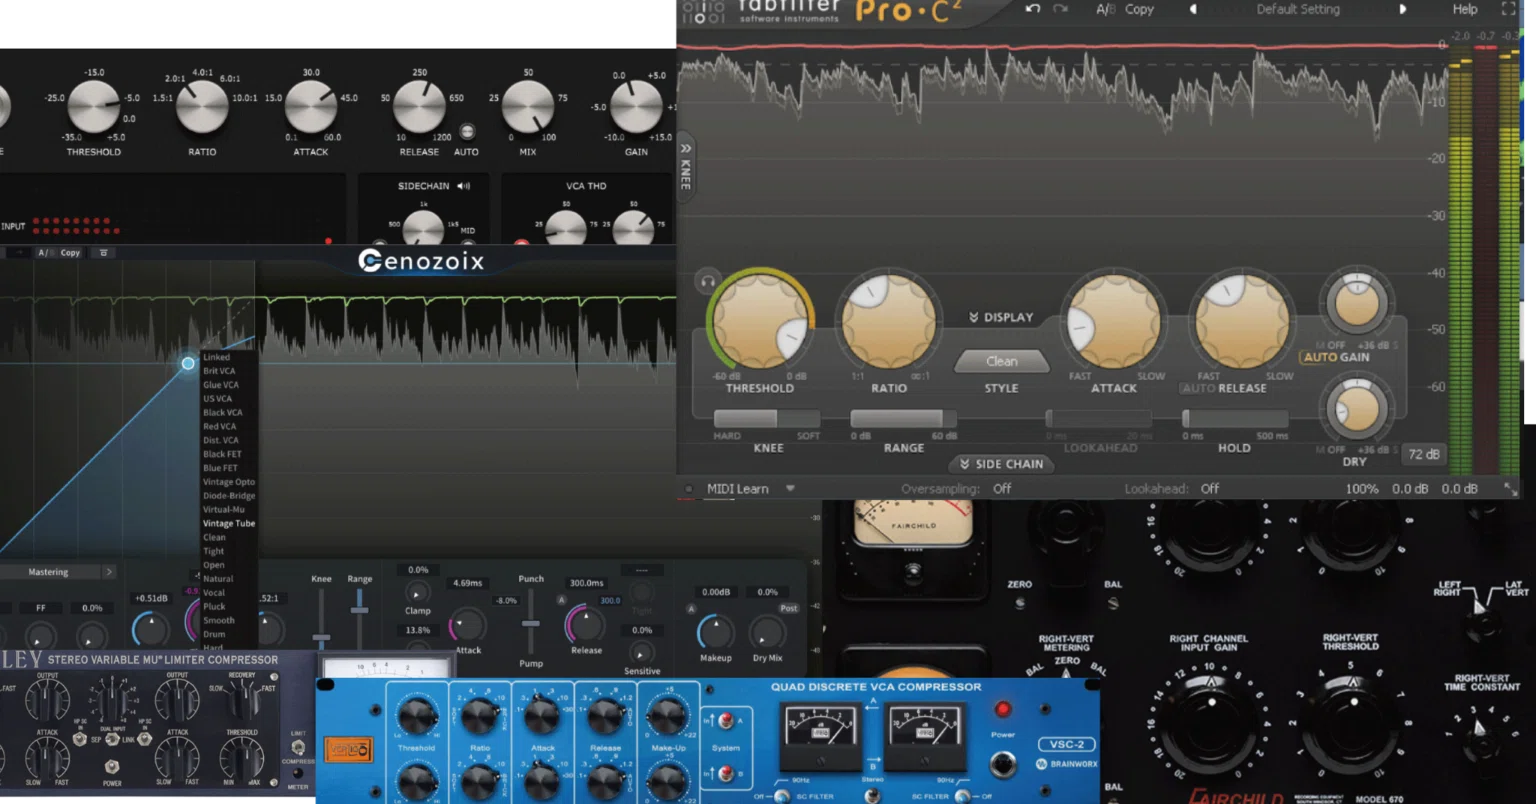This screenshot has height=804, width=1536.
Task: Toggle full screen mode in Pro-C2
Action: click(1508, 9)
